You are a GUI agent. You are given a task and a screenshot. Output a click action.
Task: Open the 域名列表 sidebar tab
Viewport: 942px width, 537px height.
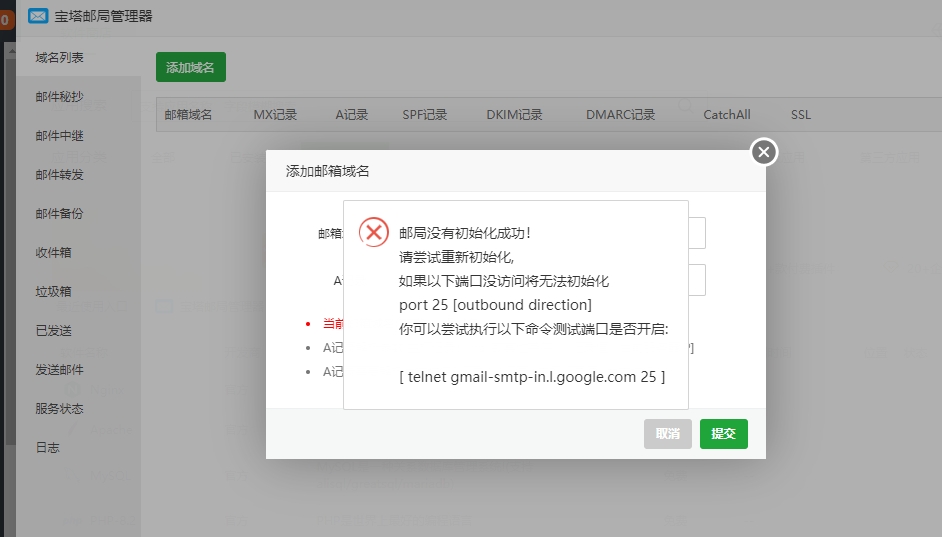click(59, 57)
